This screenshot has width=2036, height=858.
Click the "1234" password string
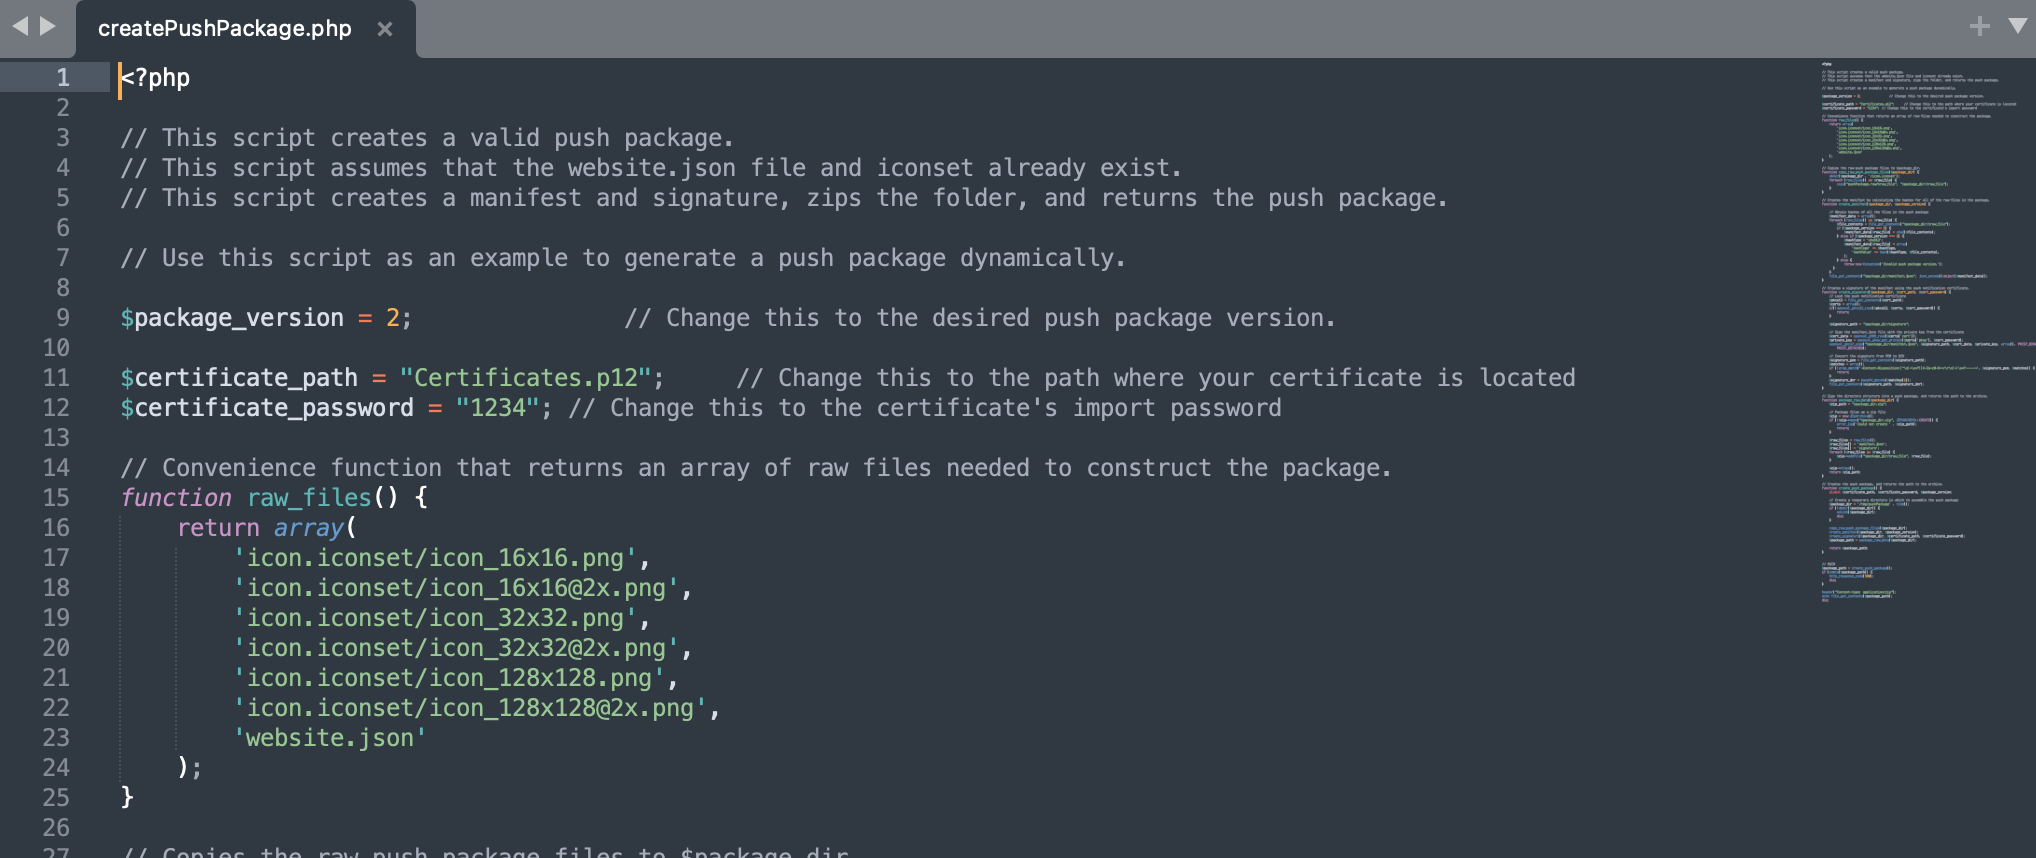pos(497,408)
